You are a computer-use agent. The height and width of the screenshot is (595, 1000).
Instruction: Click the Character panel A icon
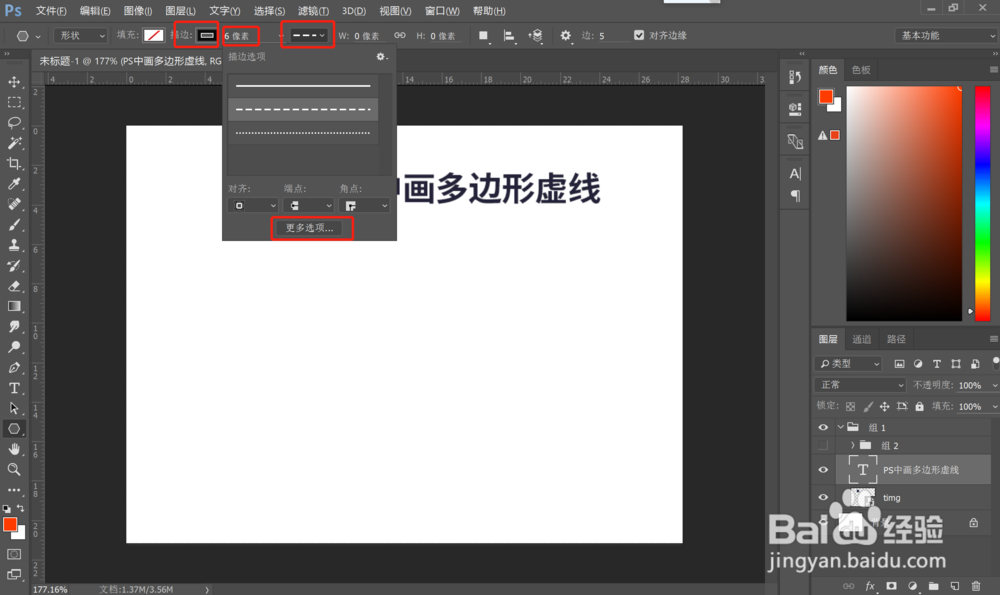pyautogui.click(x=793, y=173)
